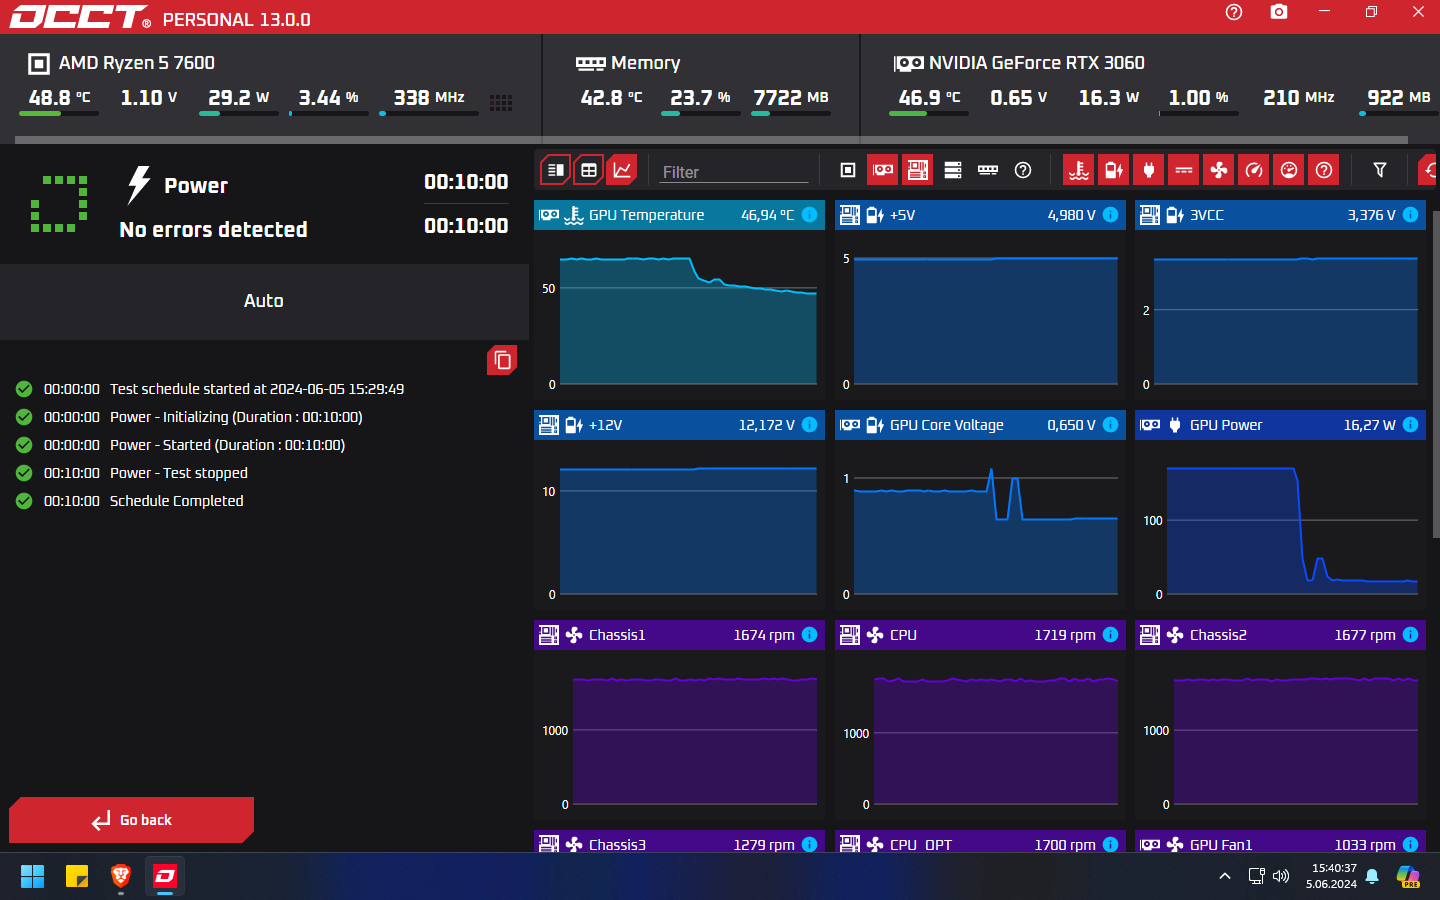The height and width of the screenshot is (900, 1440).
Task: Select the GPU Temperature graph header
Action: [679, 215]
